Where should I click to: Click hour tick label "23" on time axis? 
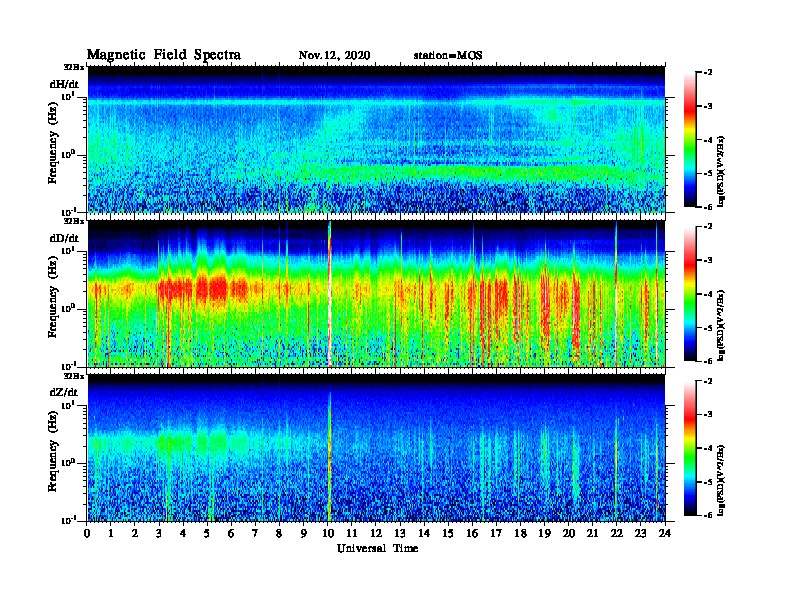(641, 533)
